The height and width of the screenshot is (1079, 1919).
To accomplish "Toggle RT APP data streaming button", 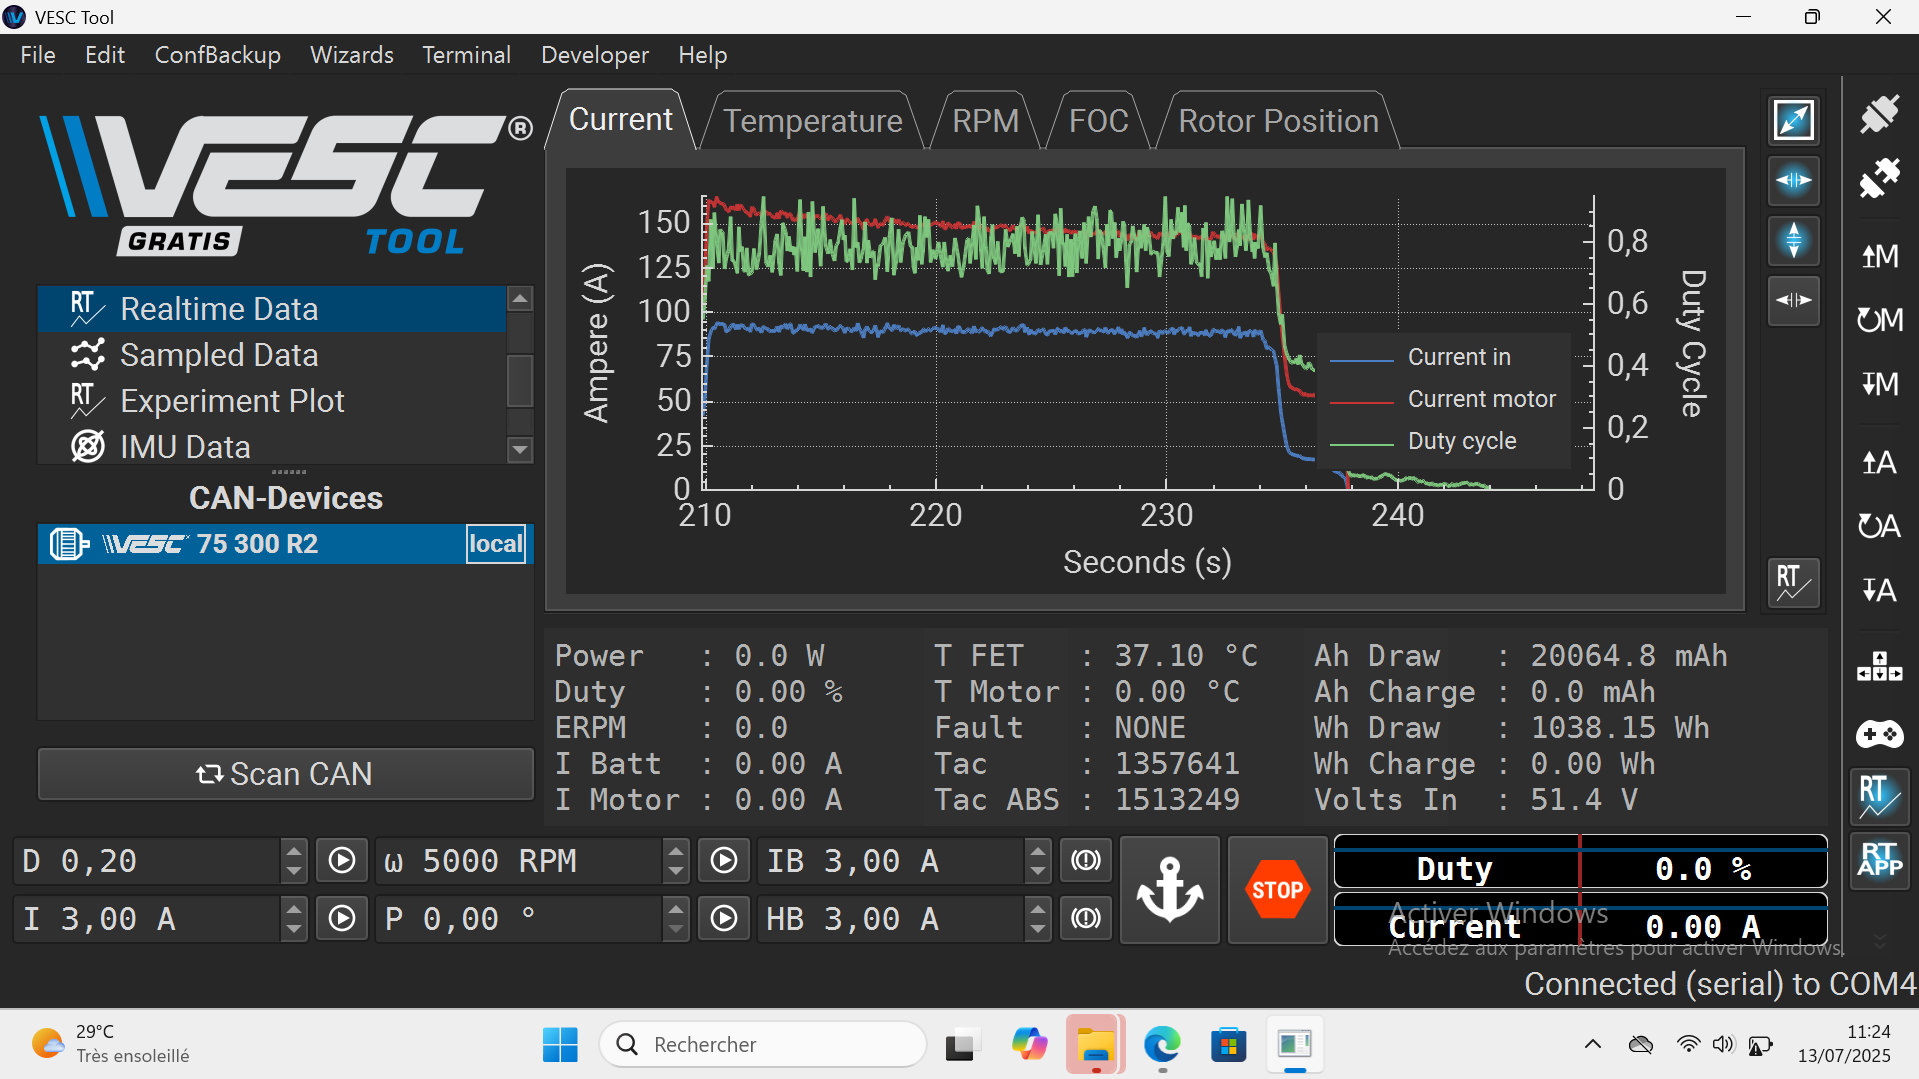I will (1879, 859).
